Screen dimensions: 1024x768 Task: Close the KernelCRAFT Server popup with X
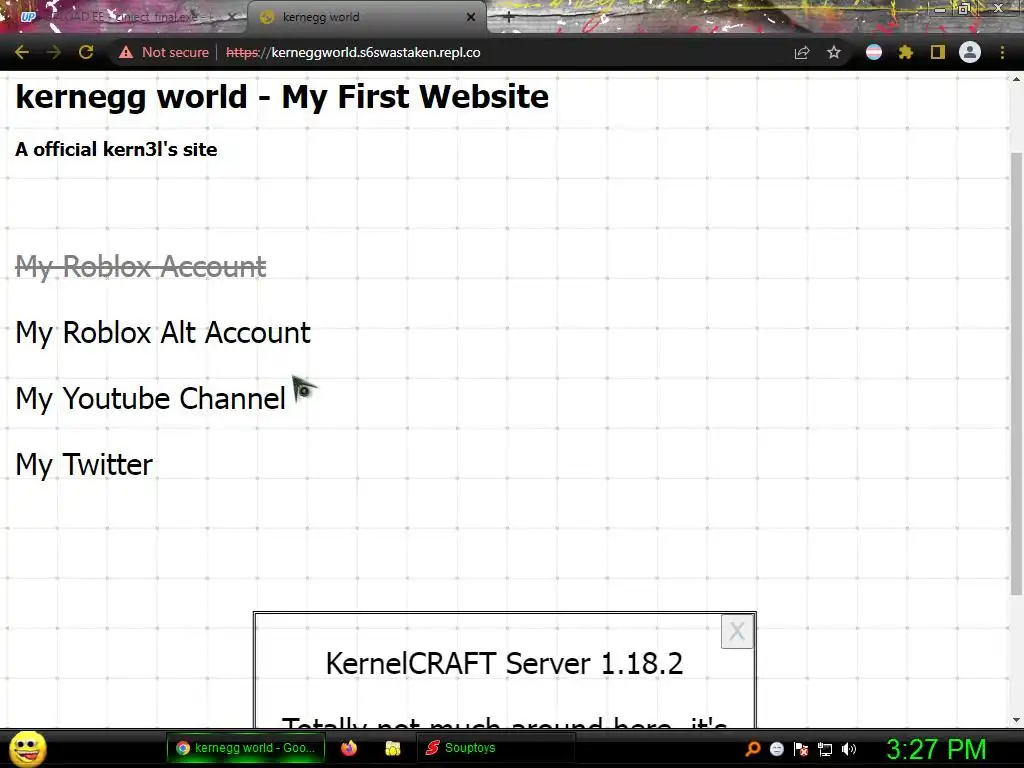coord(737,632)
